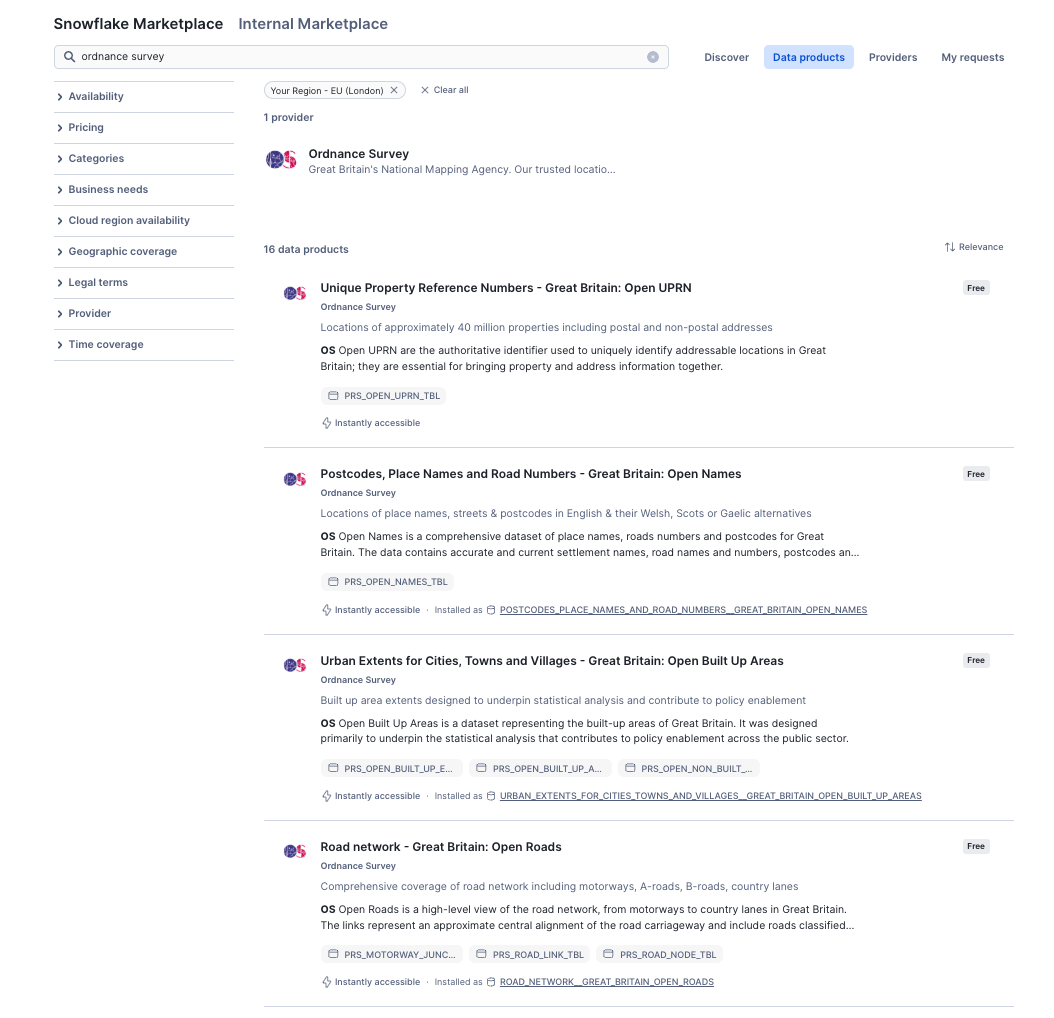
Task: Switch to the Discover tab
Action: (x=727, y=57)
